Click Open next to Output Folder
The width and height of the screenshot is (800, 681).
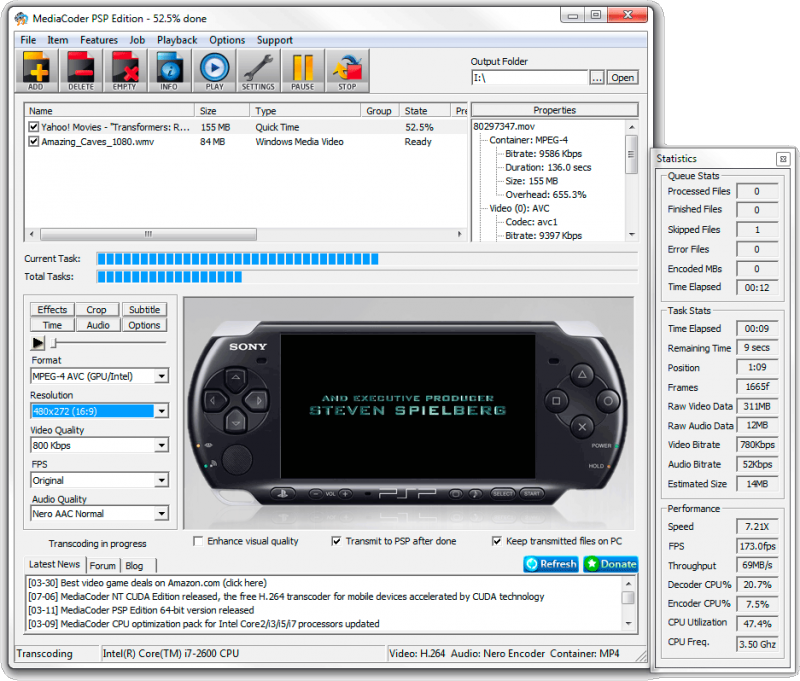(x=622, y=78)
